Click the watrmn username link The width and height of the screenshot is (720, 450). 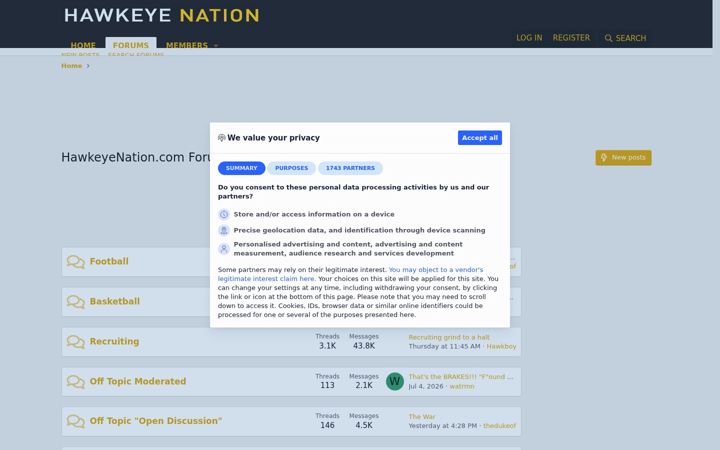(462, 386)
